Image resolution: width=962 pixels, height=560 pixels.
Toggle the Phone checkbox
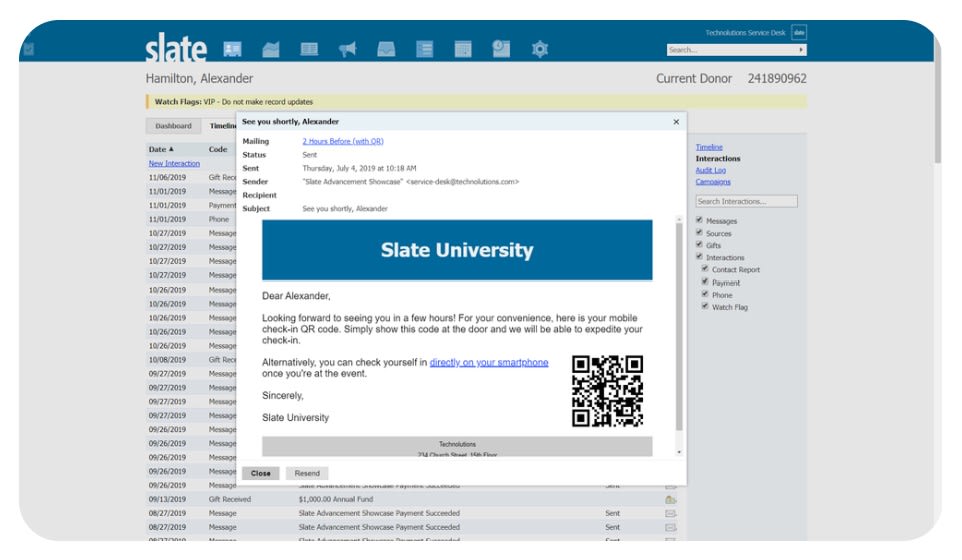point(705,294)
